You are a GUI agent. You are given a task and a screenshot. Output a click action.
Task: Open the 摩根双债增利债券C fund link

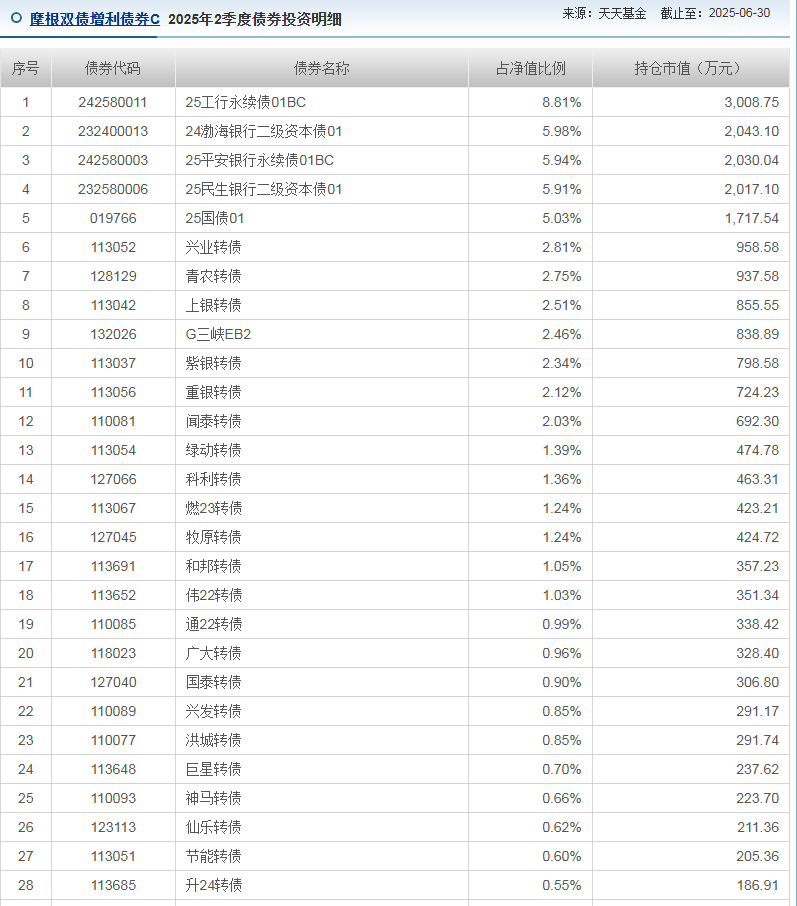point(95,19)
